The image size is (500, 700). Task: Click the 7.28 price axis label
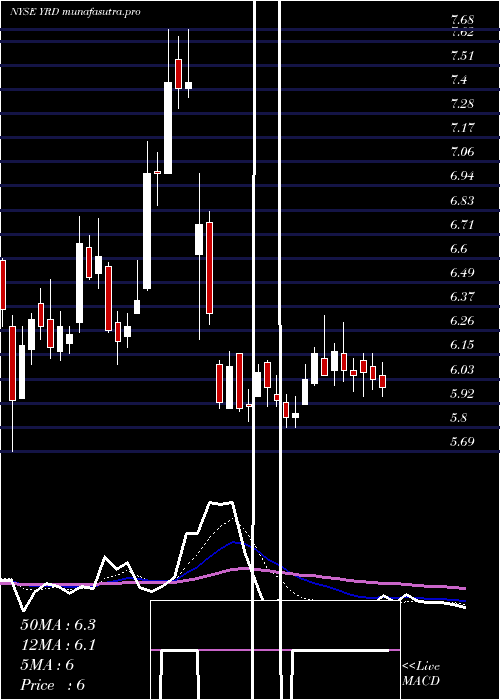coord(462,104)
